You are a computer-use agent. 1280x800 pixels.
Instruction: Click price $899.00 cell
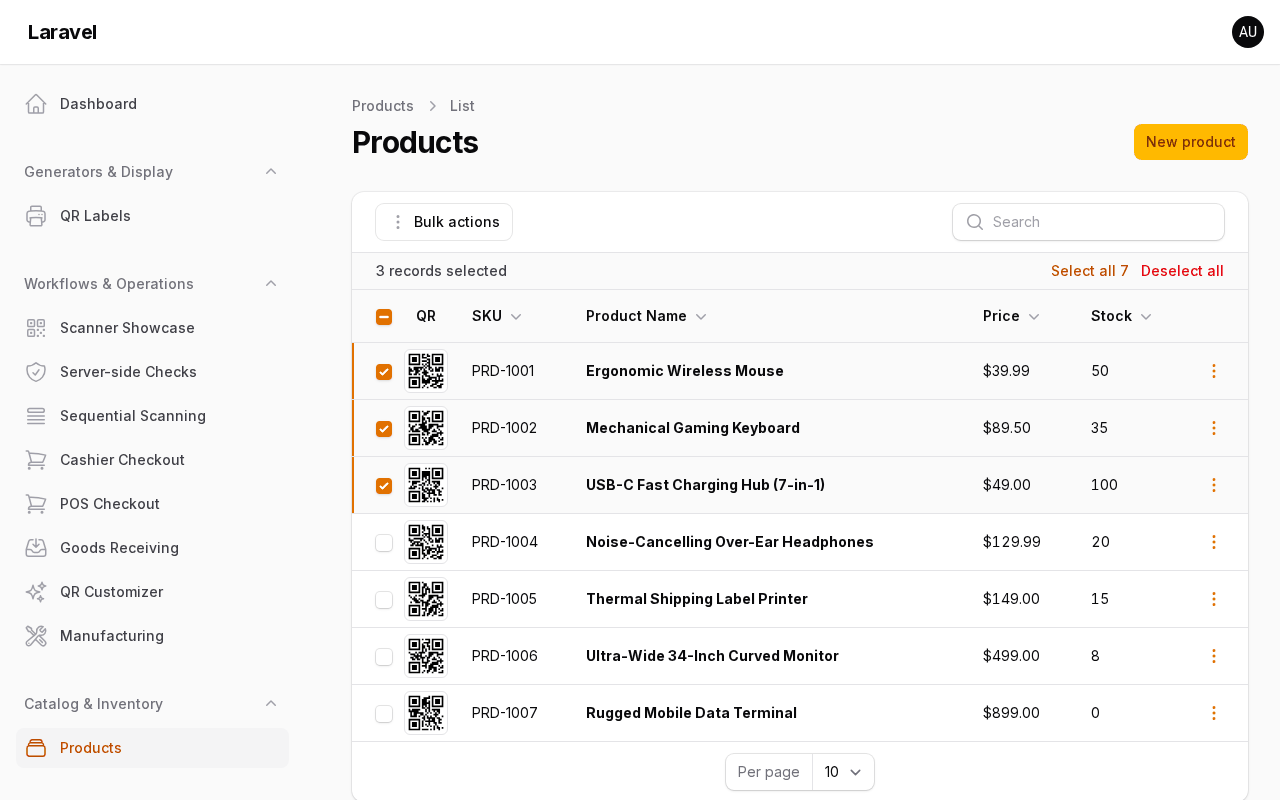[1011, 713]
